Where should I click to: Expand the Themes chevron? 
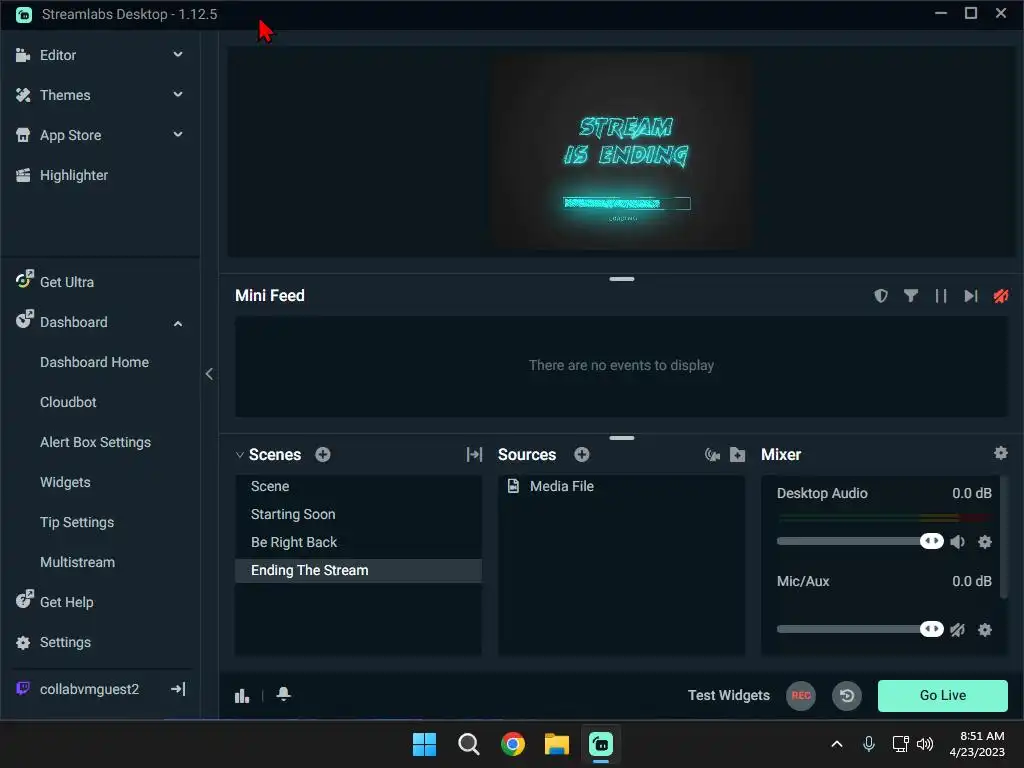(x=178, y=95)
